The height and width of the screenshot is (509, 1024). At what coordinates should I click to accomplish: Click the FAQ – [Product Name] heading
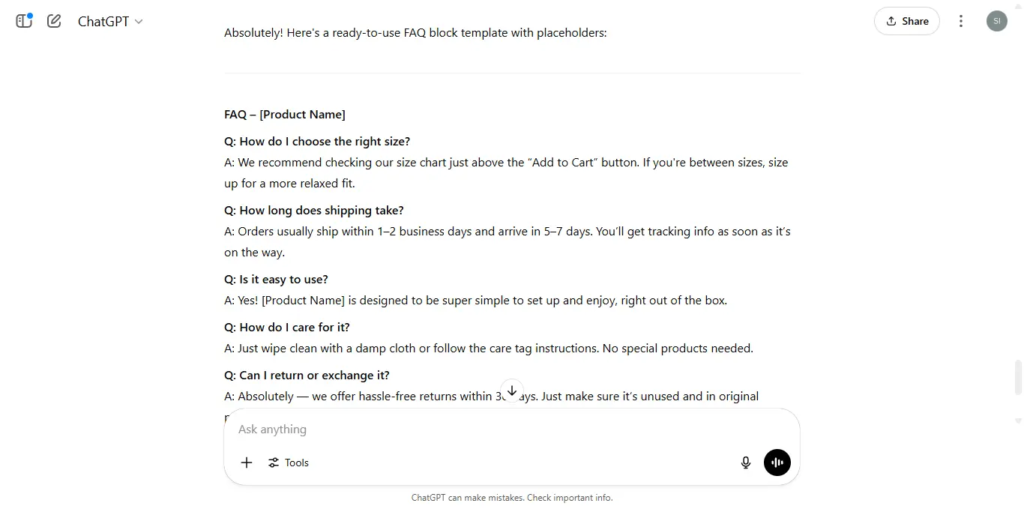285,114
